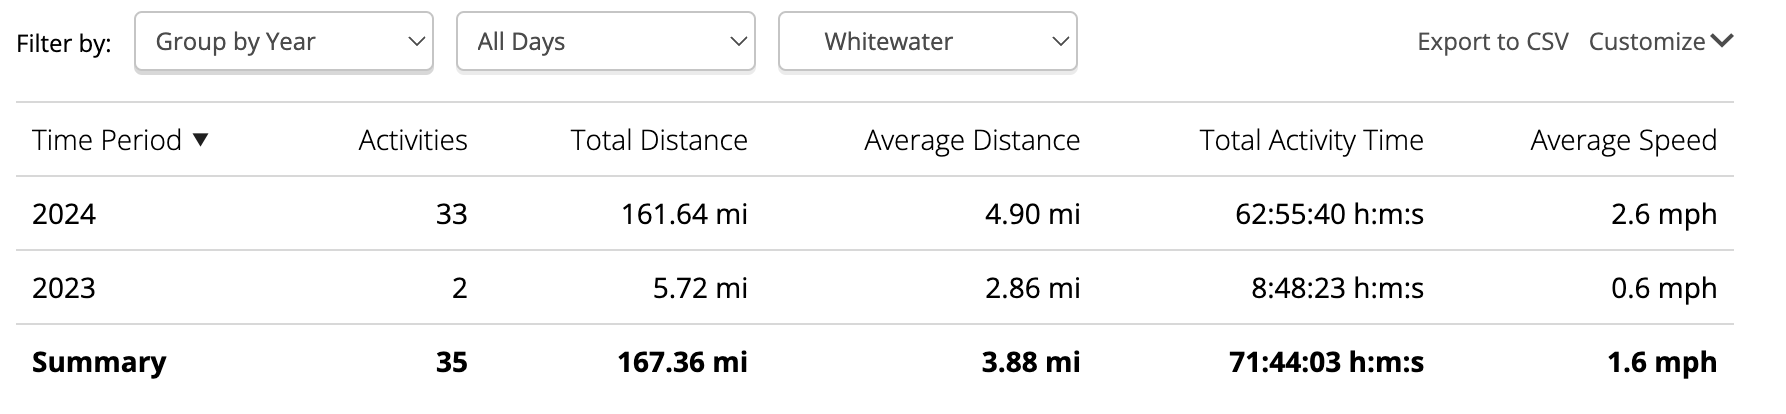Sort by Average Speed column header

[1623, 140]
